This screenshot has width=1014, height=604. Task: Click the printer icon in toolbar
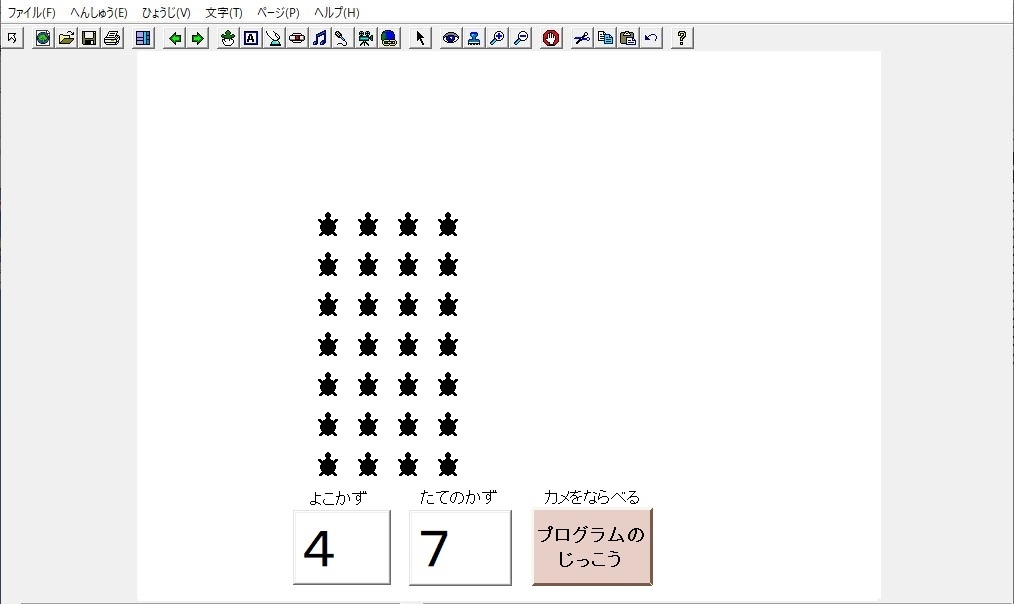112,38
